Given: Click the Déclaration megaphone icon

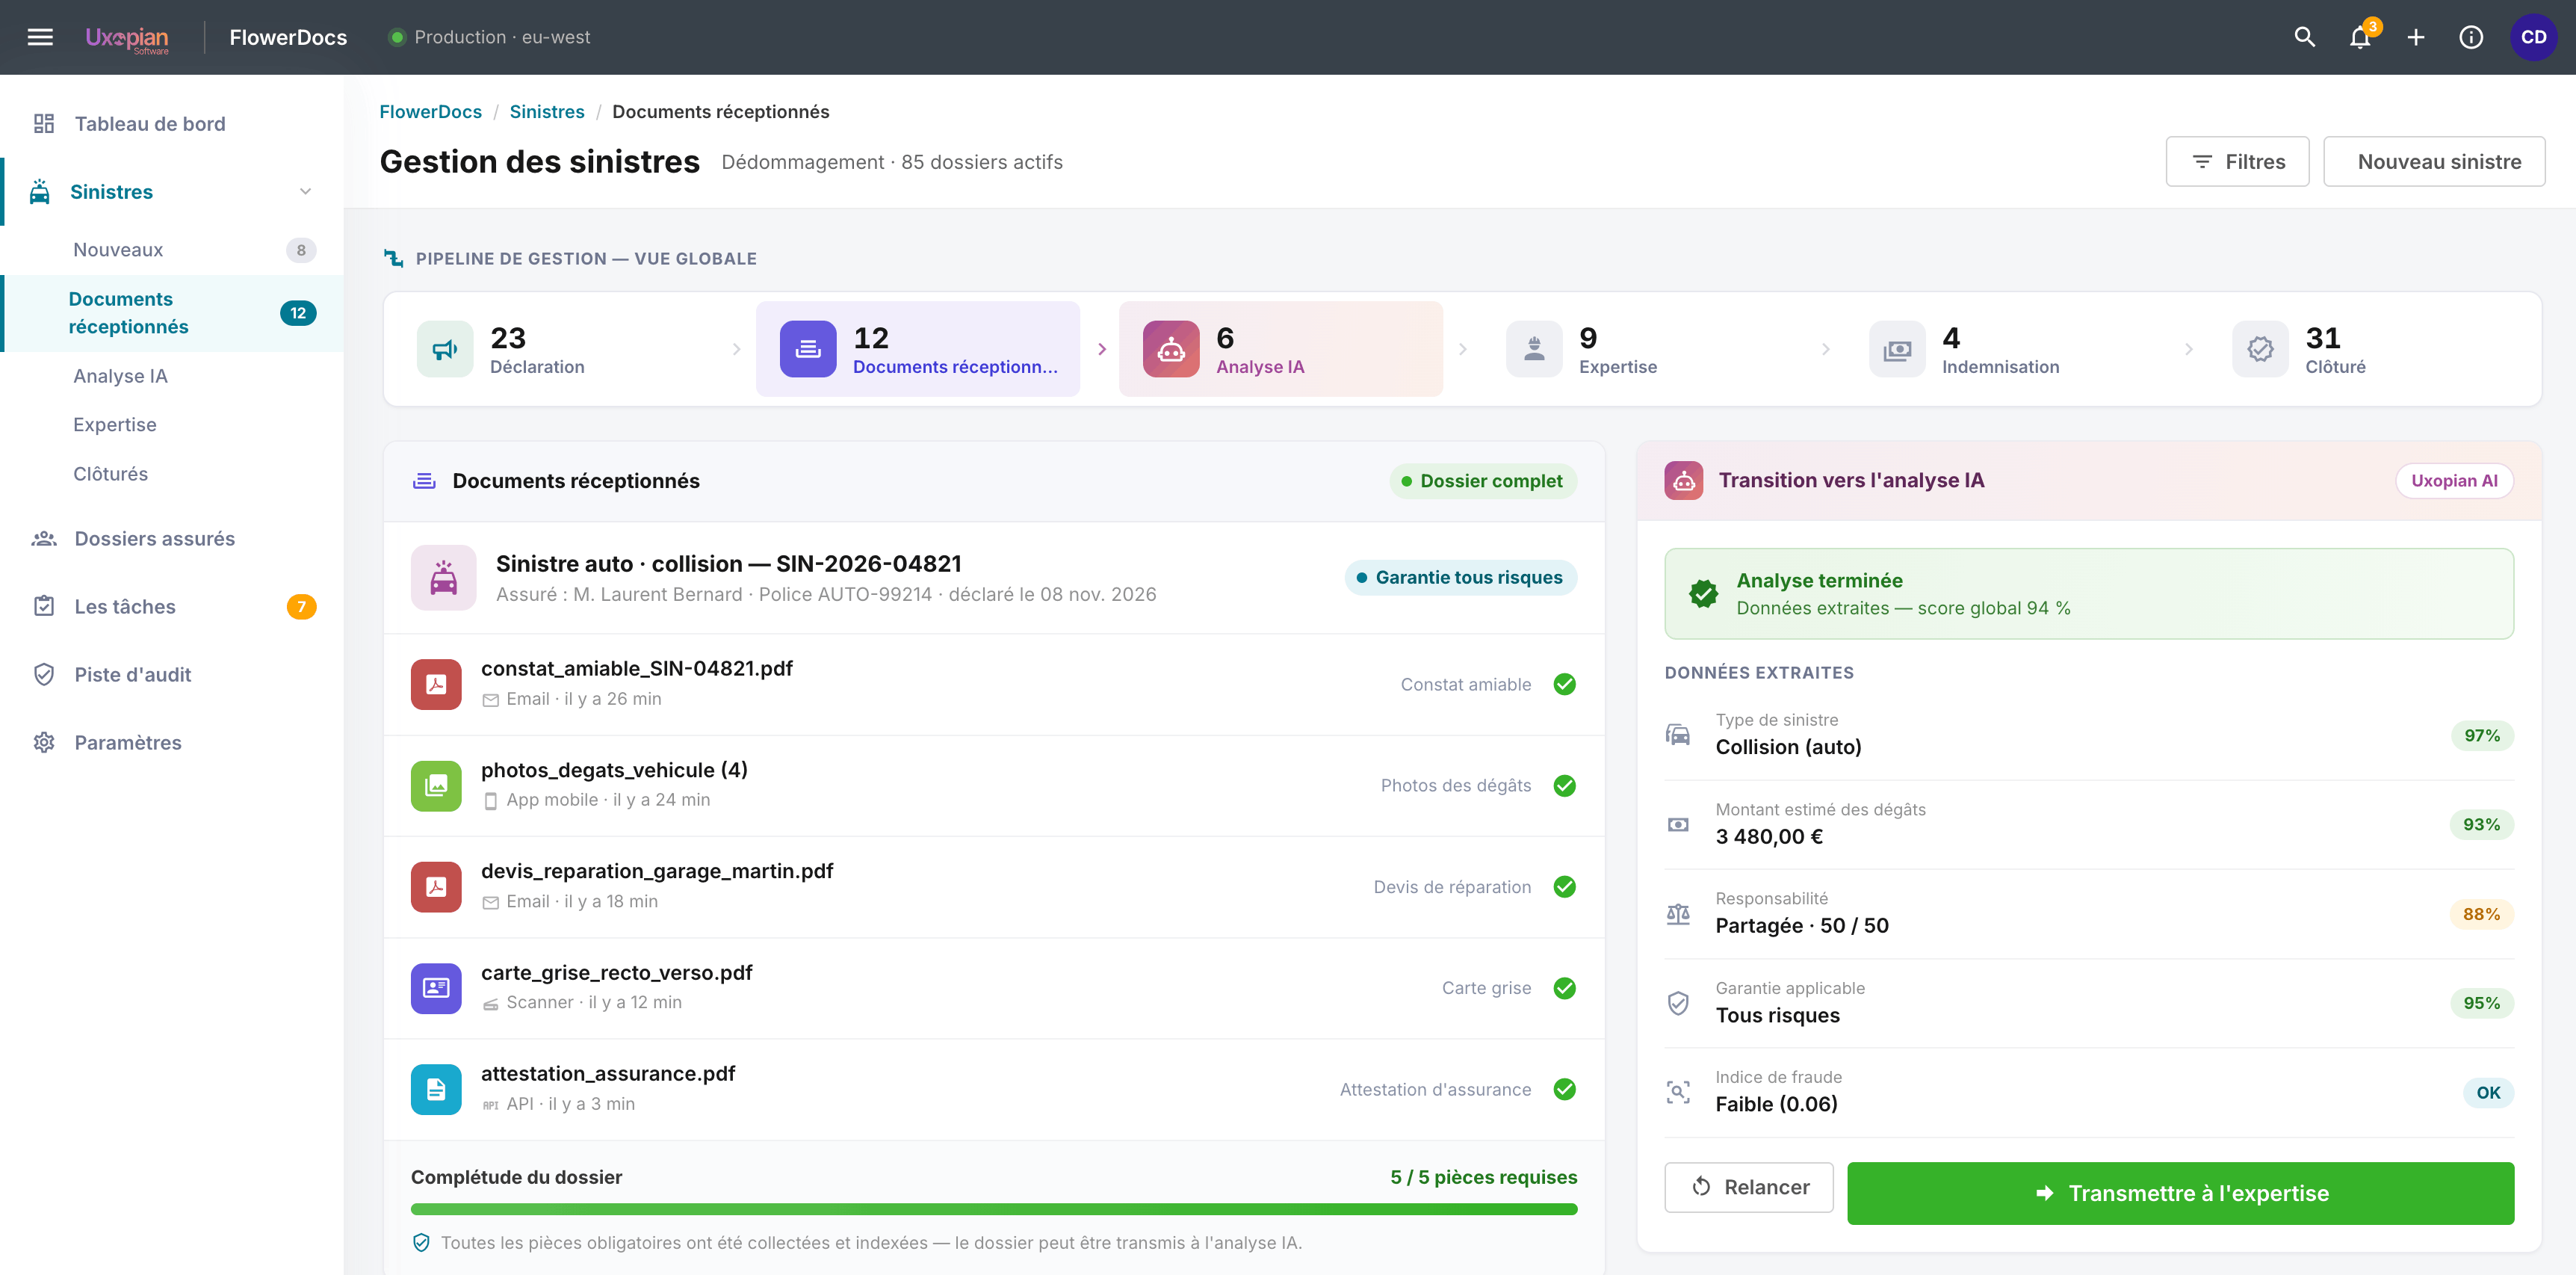Looking at the screenshot, I should 444,349.
